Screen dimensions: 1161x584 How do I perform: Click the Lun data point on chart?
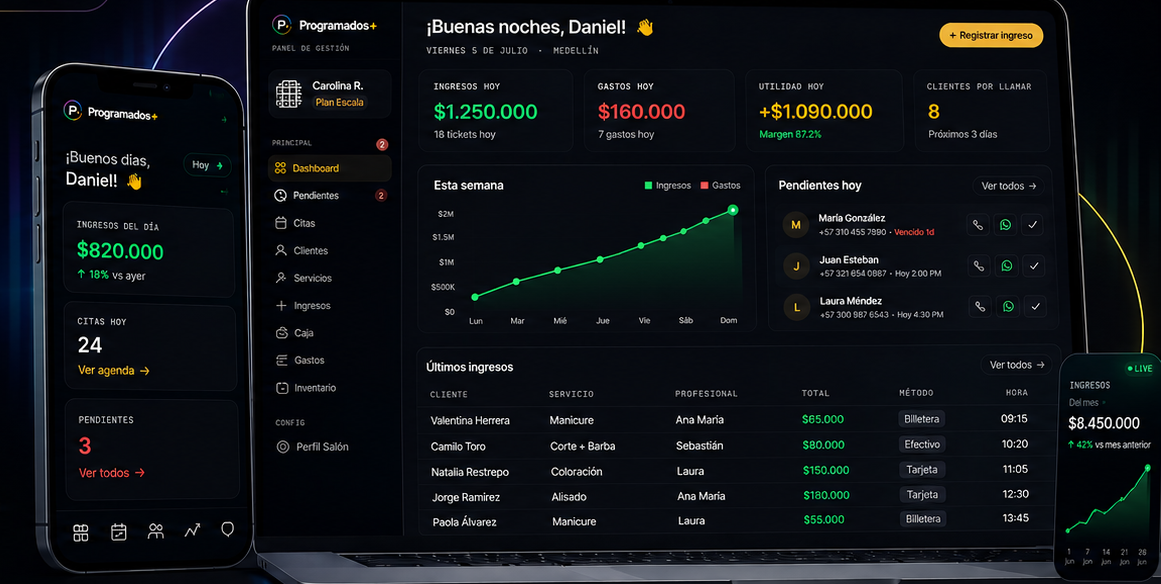[475, 297]
